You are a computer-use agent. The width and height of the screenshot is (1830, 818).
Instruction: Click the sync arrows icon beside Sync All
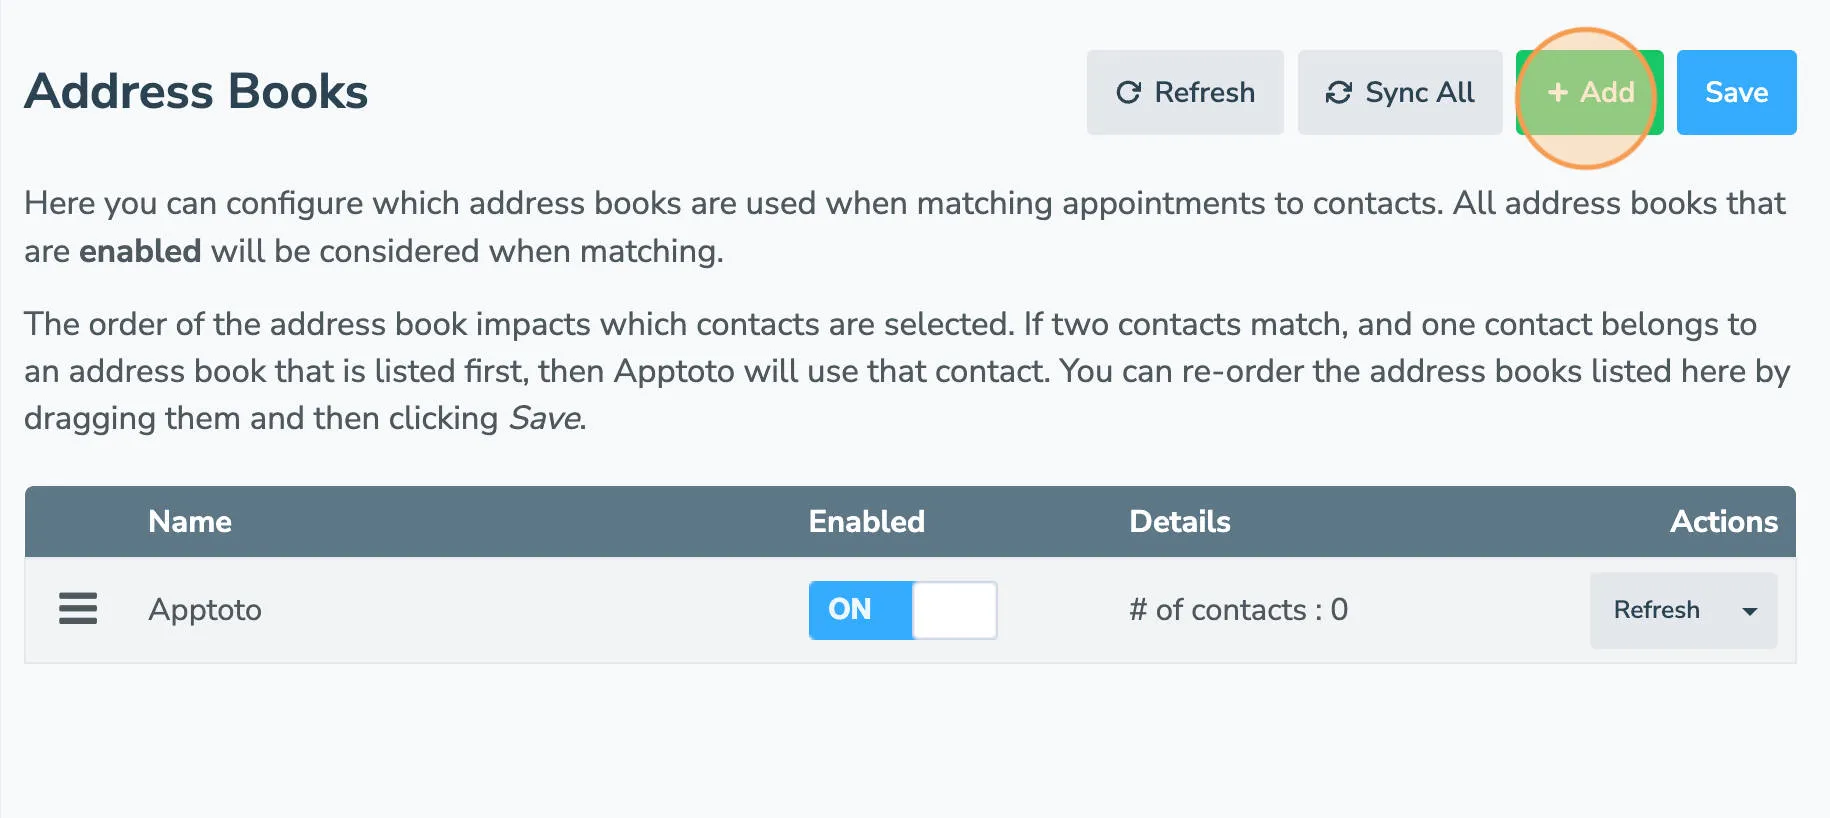(1338, 92)
